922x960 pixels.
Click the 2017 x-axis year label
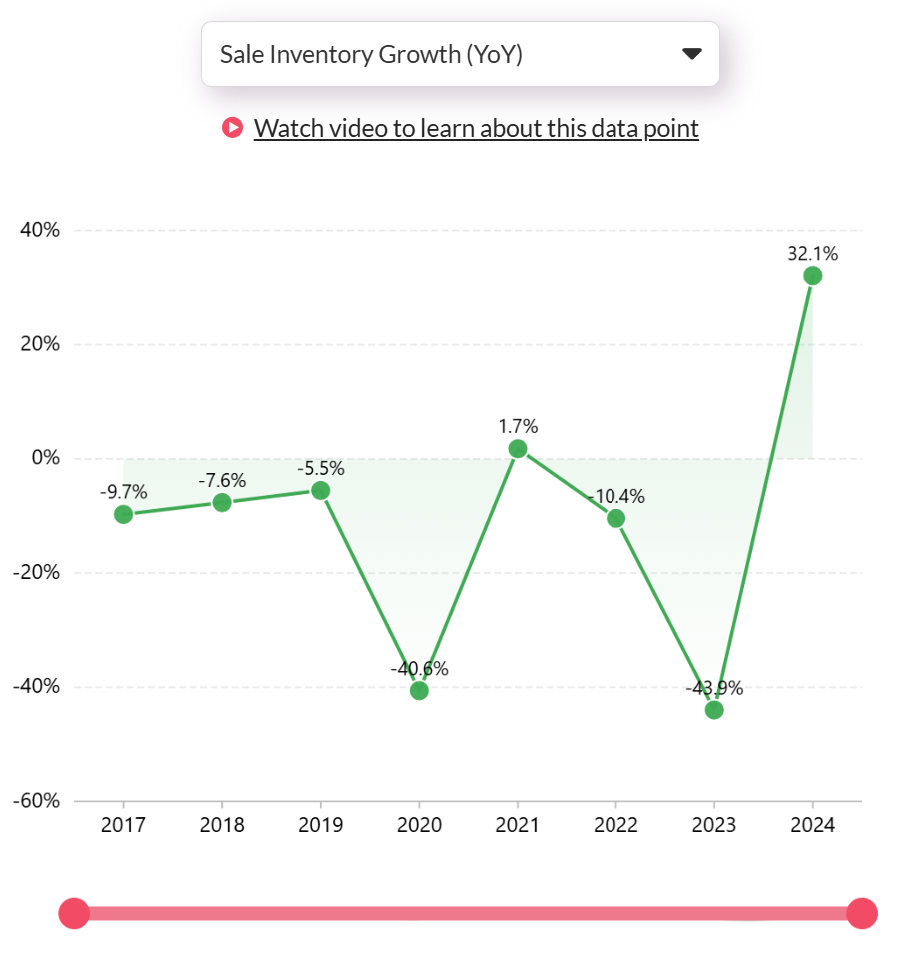coord(124,826)
